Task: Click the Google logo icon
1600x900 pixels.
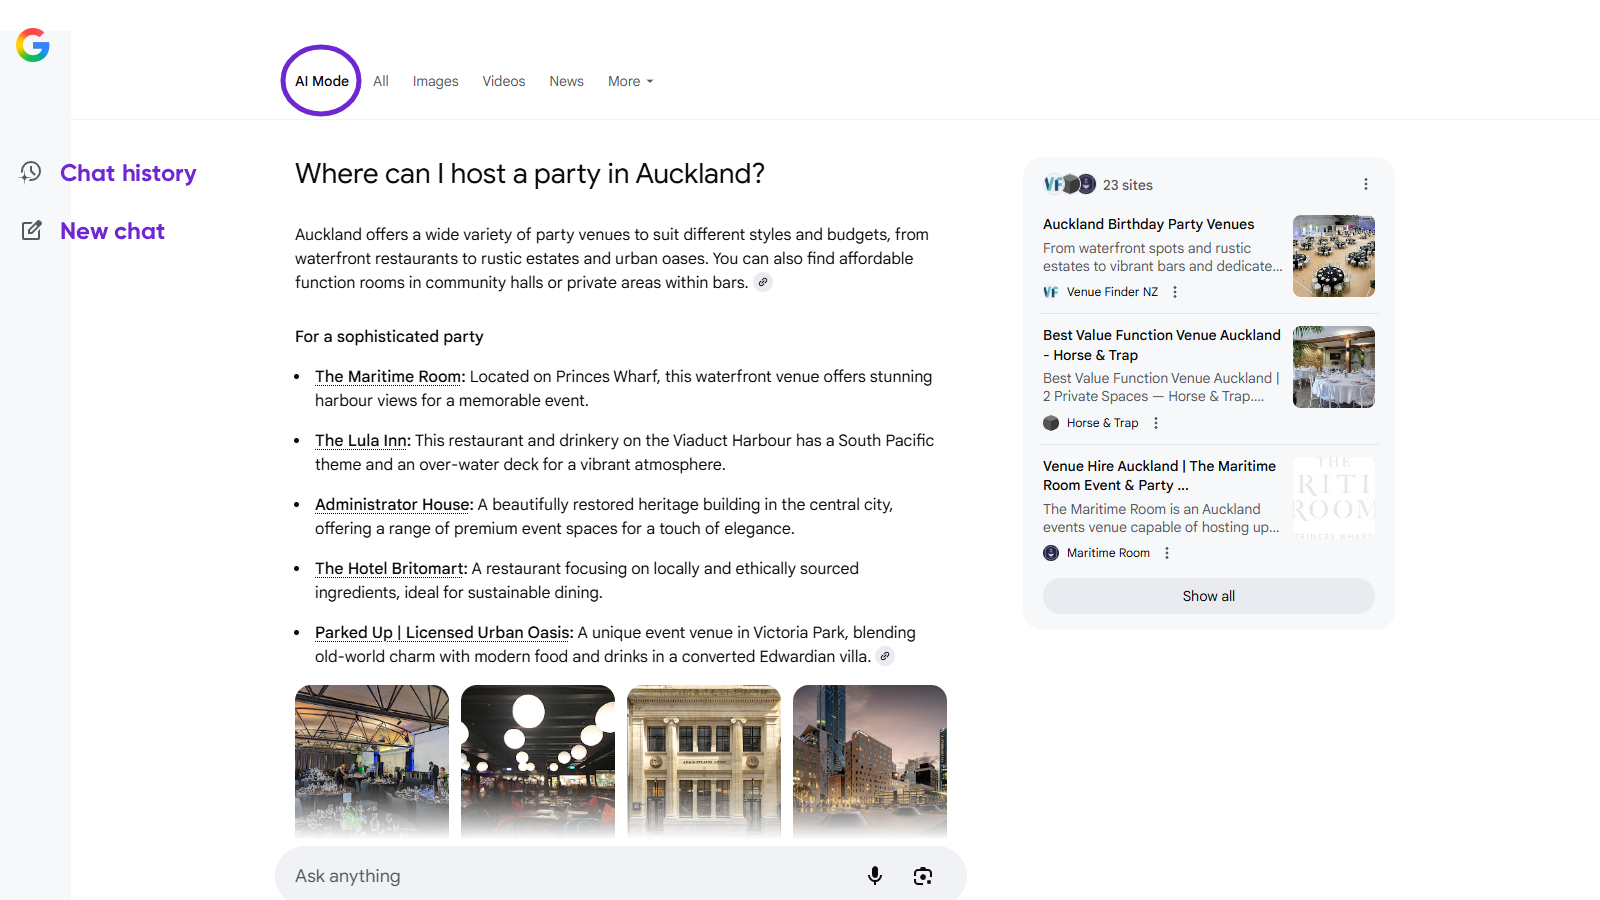Action: (x=33, y=45)
